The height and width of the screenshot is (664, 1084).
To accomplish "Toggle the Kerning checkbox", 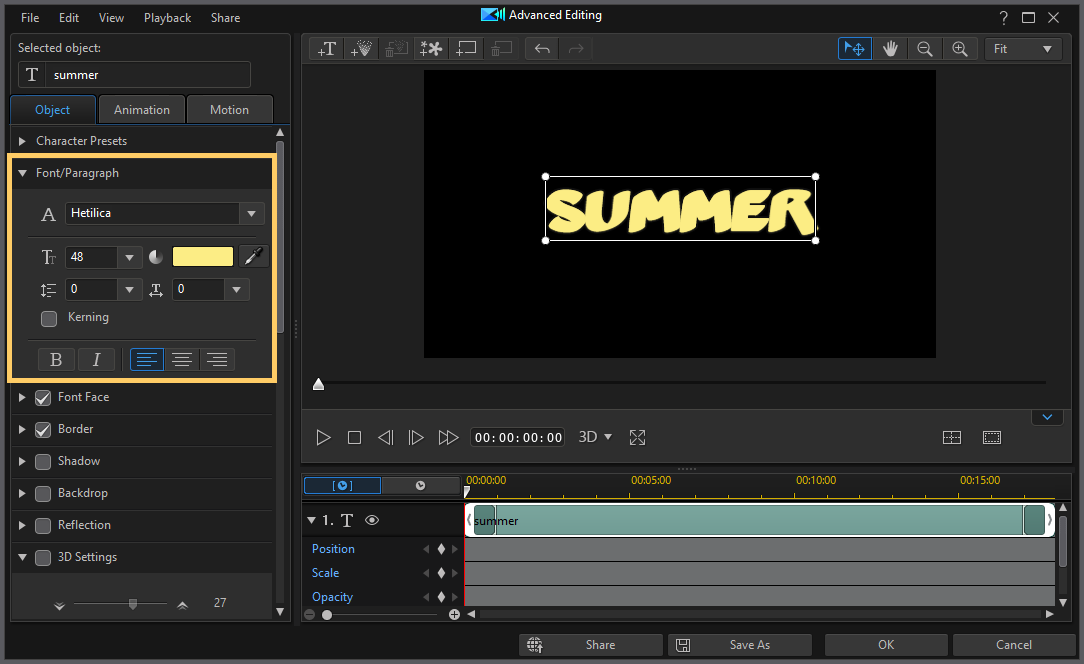I will pos(48,317).
